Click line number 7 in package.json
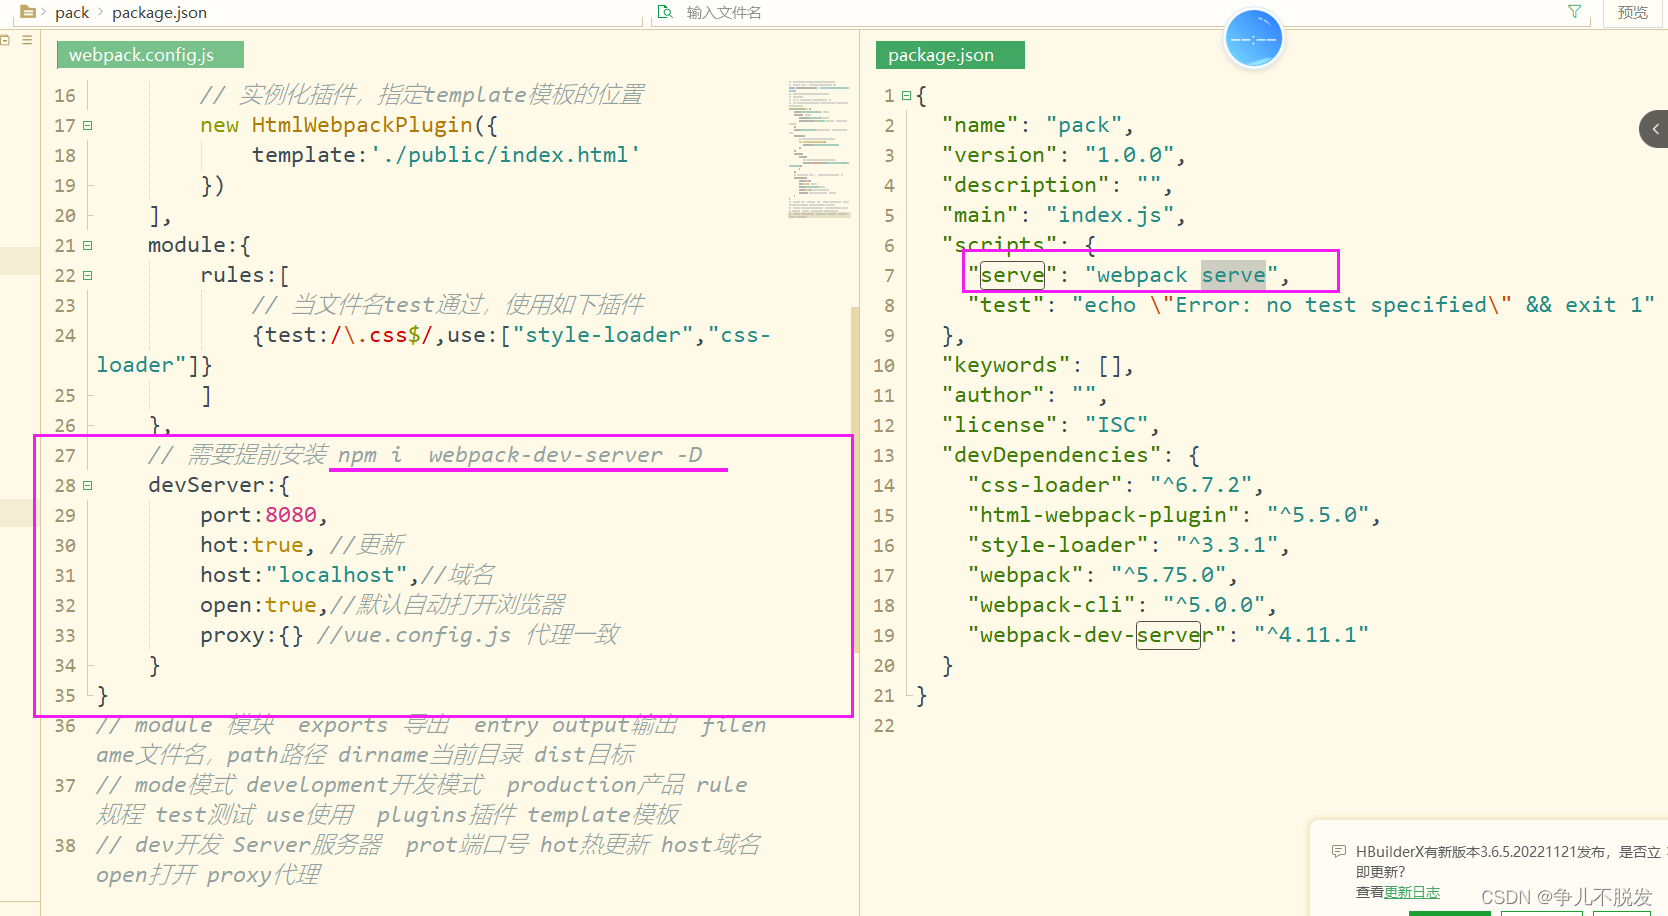Viewport: 1668px width, 916px height. (x=889, y=275)
